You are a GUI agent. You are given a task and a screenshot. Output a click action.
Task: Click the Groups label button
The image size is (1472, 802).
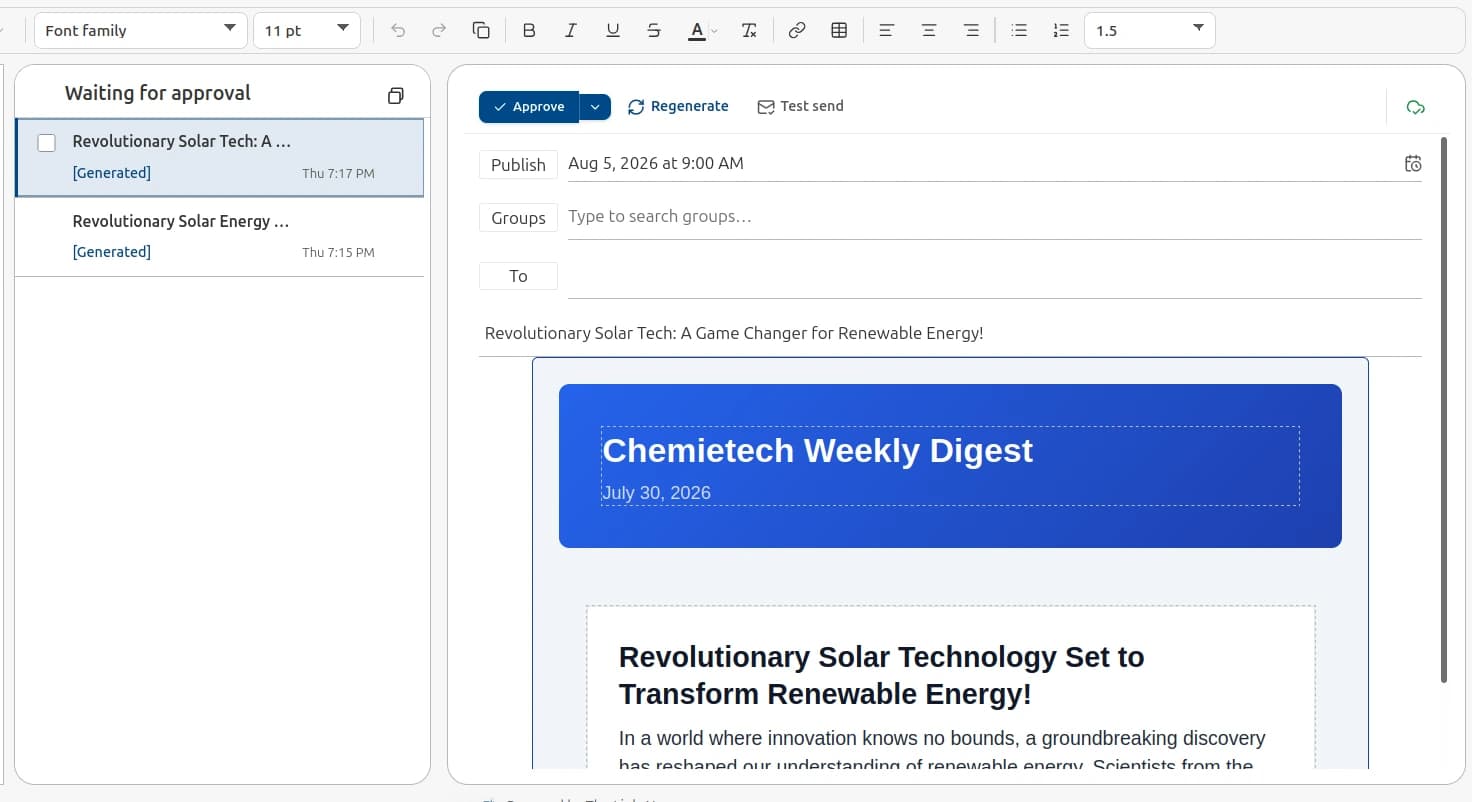(518, 218)
